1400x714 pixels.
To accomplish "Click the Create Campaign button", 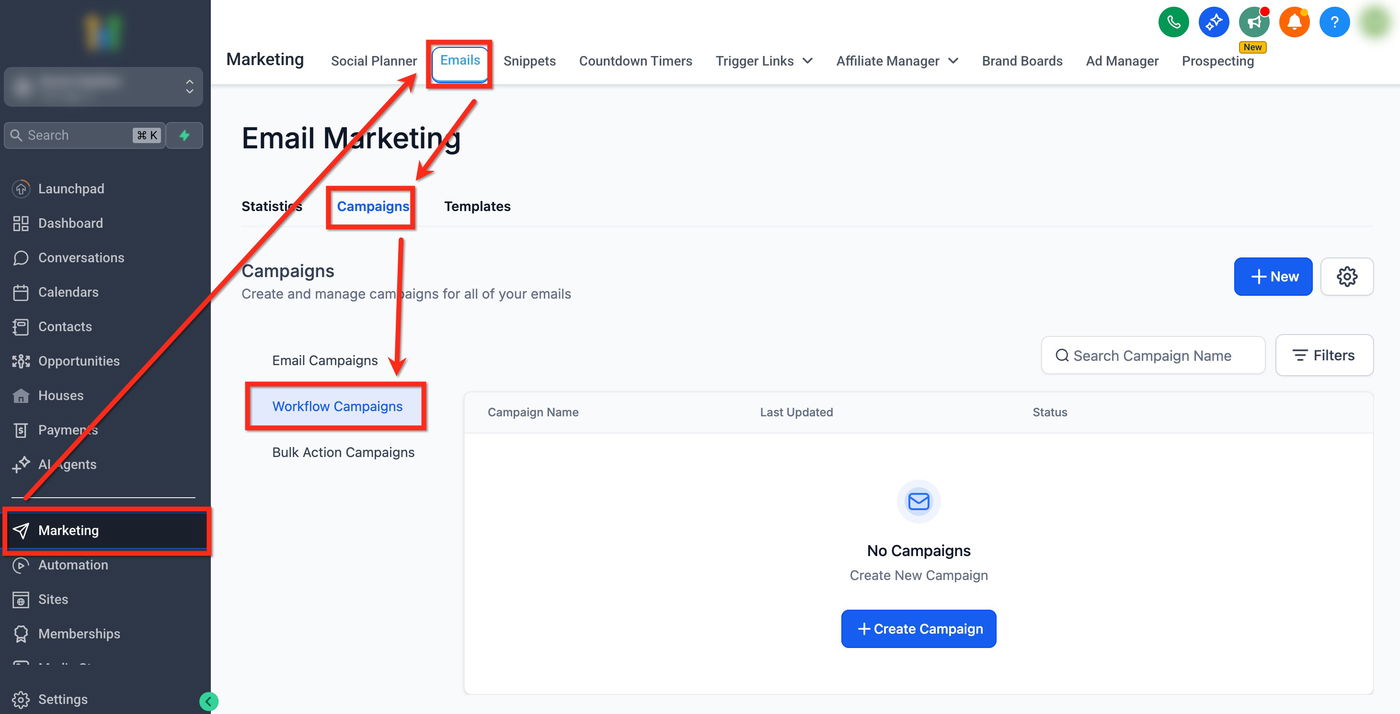I will tap(918, 629).
